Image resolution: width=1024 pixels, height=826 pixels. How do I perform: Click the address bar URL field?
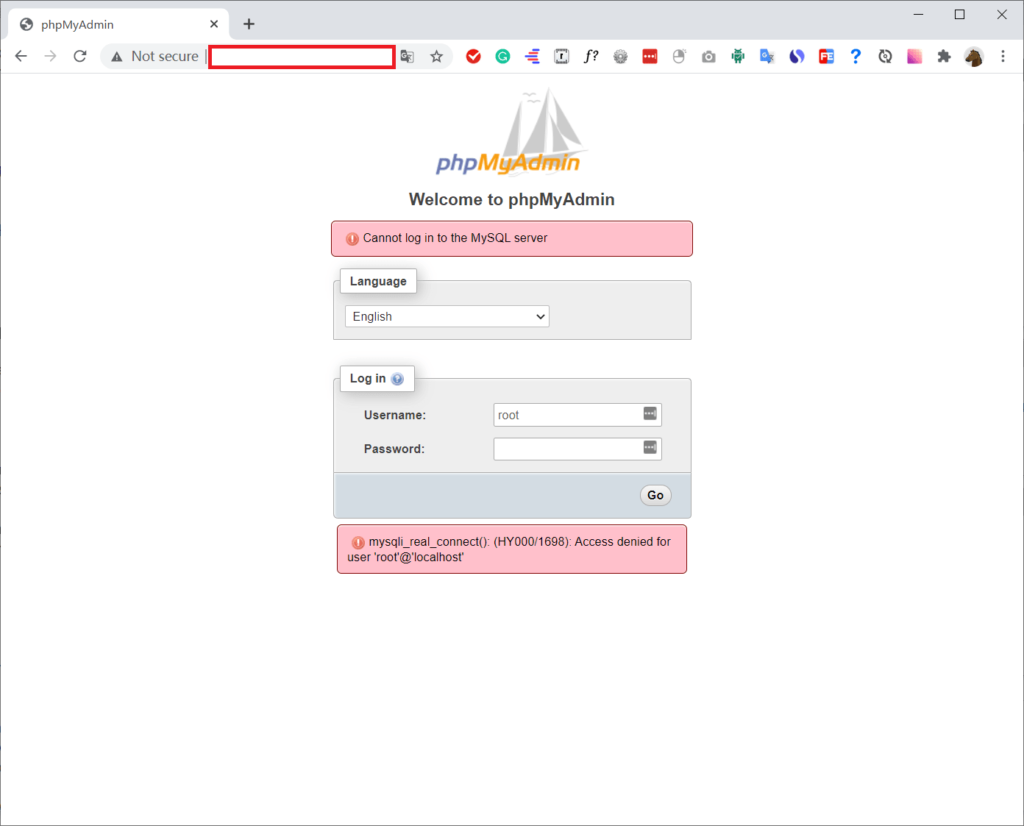pos(302,57)
